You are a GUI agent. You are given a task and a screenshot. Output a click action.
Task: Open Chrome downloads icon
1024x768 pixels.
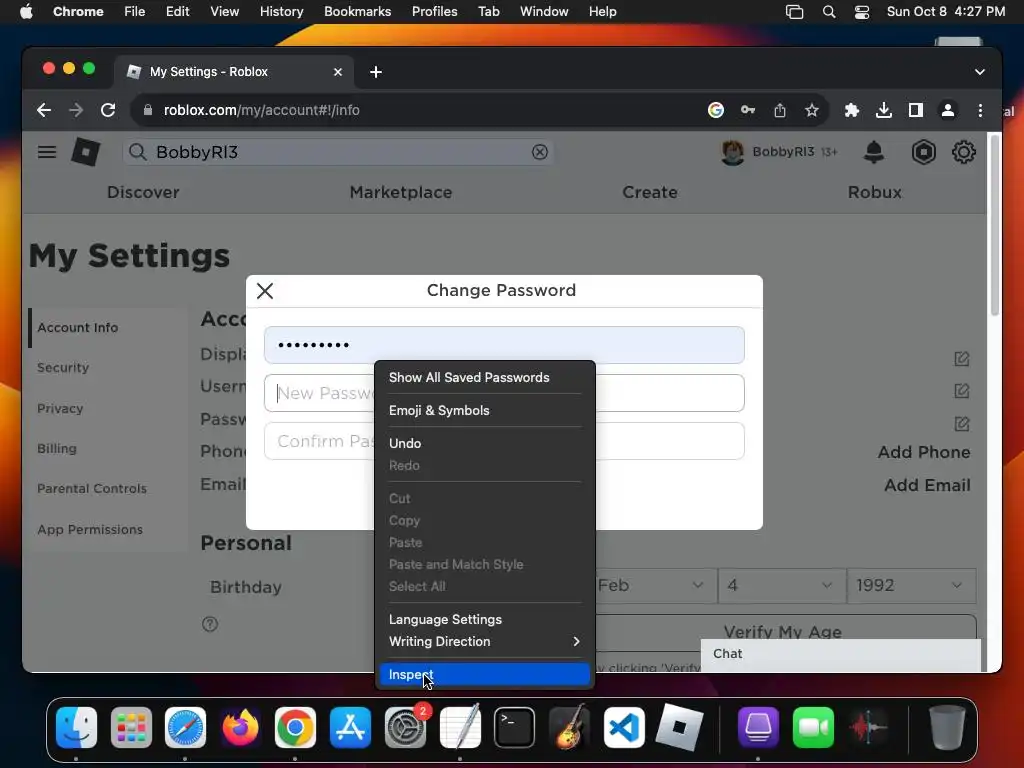(x=884, y=110)
